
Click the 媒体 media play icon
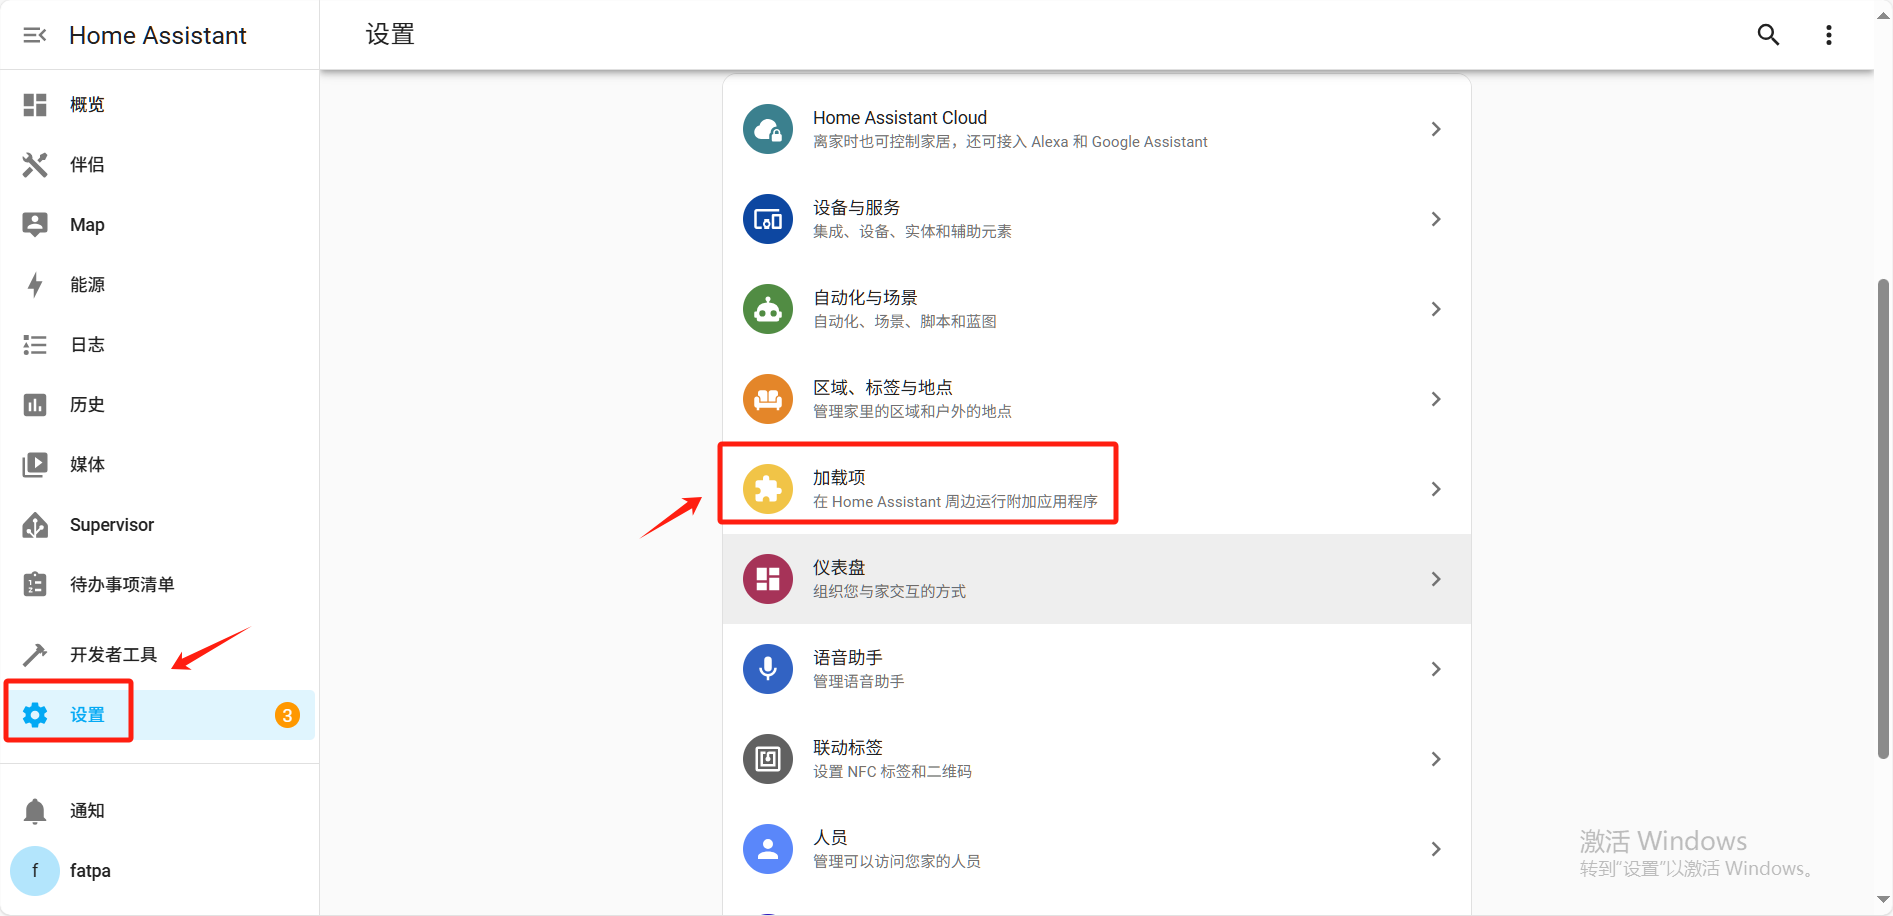coord(35,465)
